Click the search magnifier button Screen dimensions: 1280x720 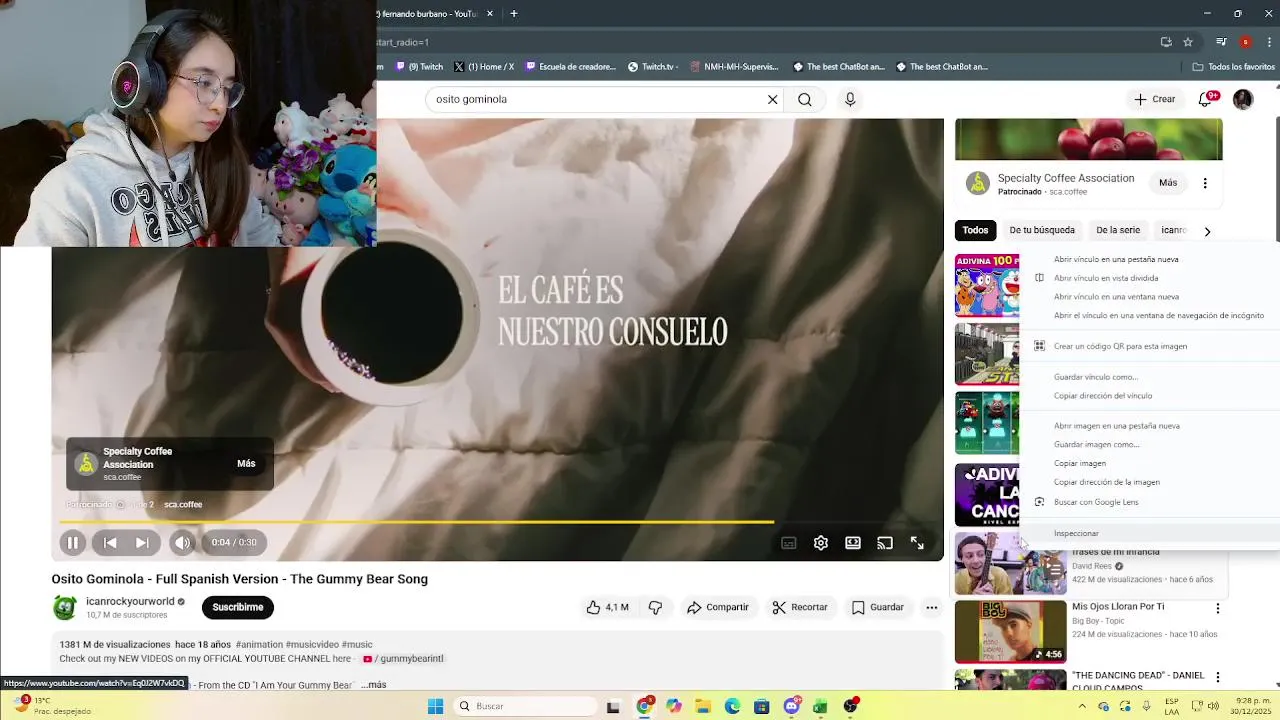click(x=804, y=99)
